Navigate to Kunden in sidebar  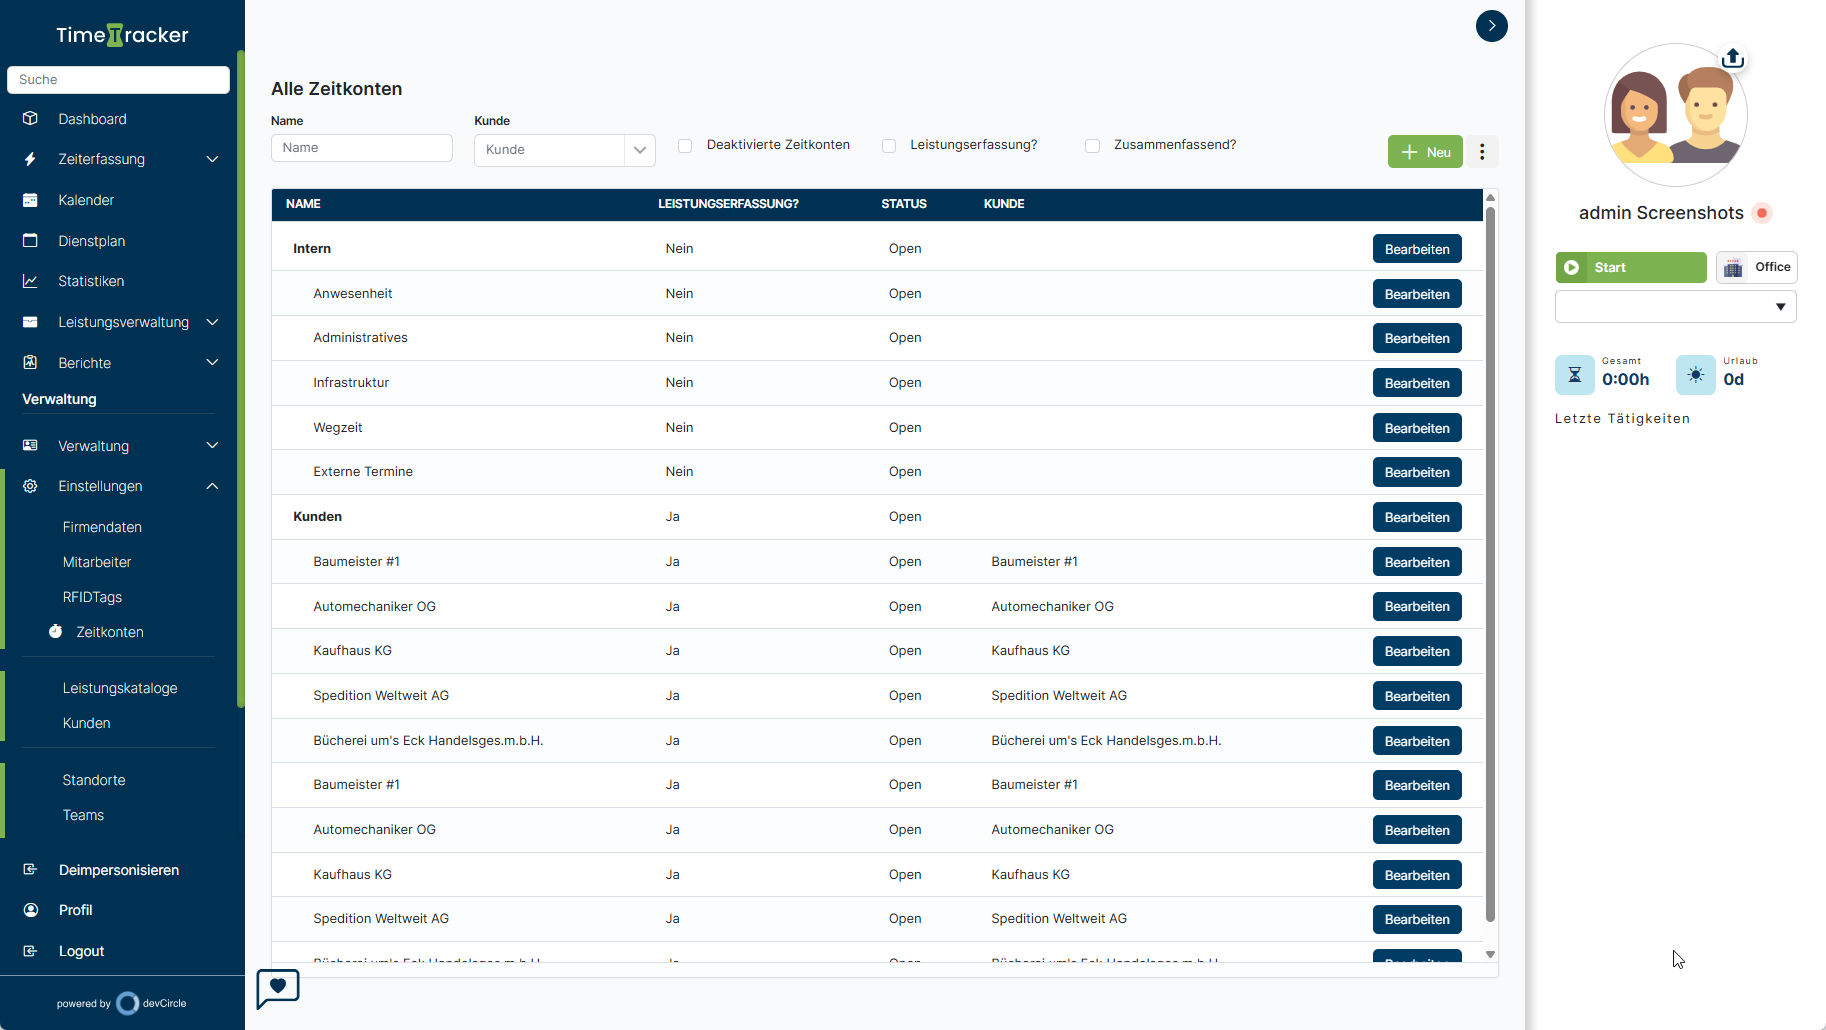[x=86, y=723]
